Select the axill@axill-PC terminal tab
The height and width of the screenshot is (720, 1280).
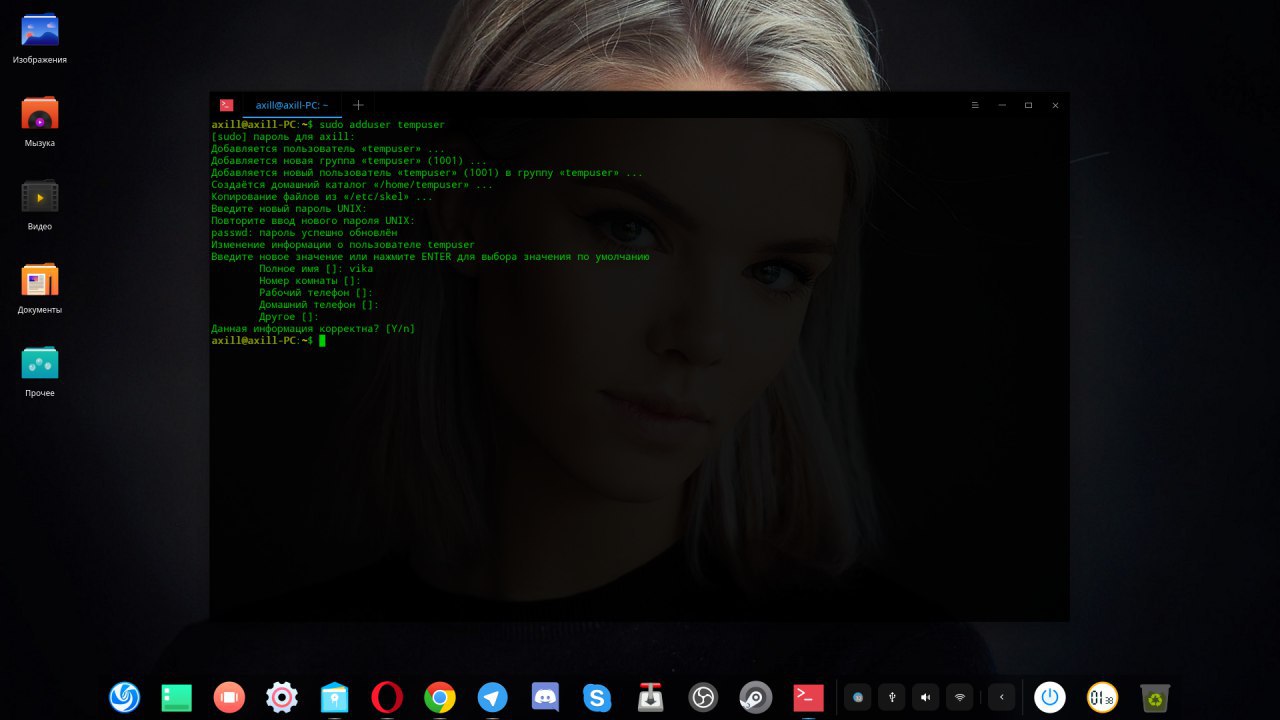[292, 105]
